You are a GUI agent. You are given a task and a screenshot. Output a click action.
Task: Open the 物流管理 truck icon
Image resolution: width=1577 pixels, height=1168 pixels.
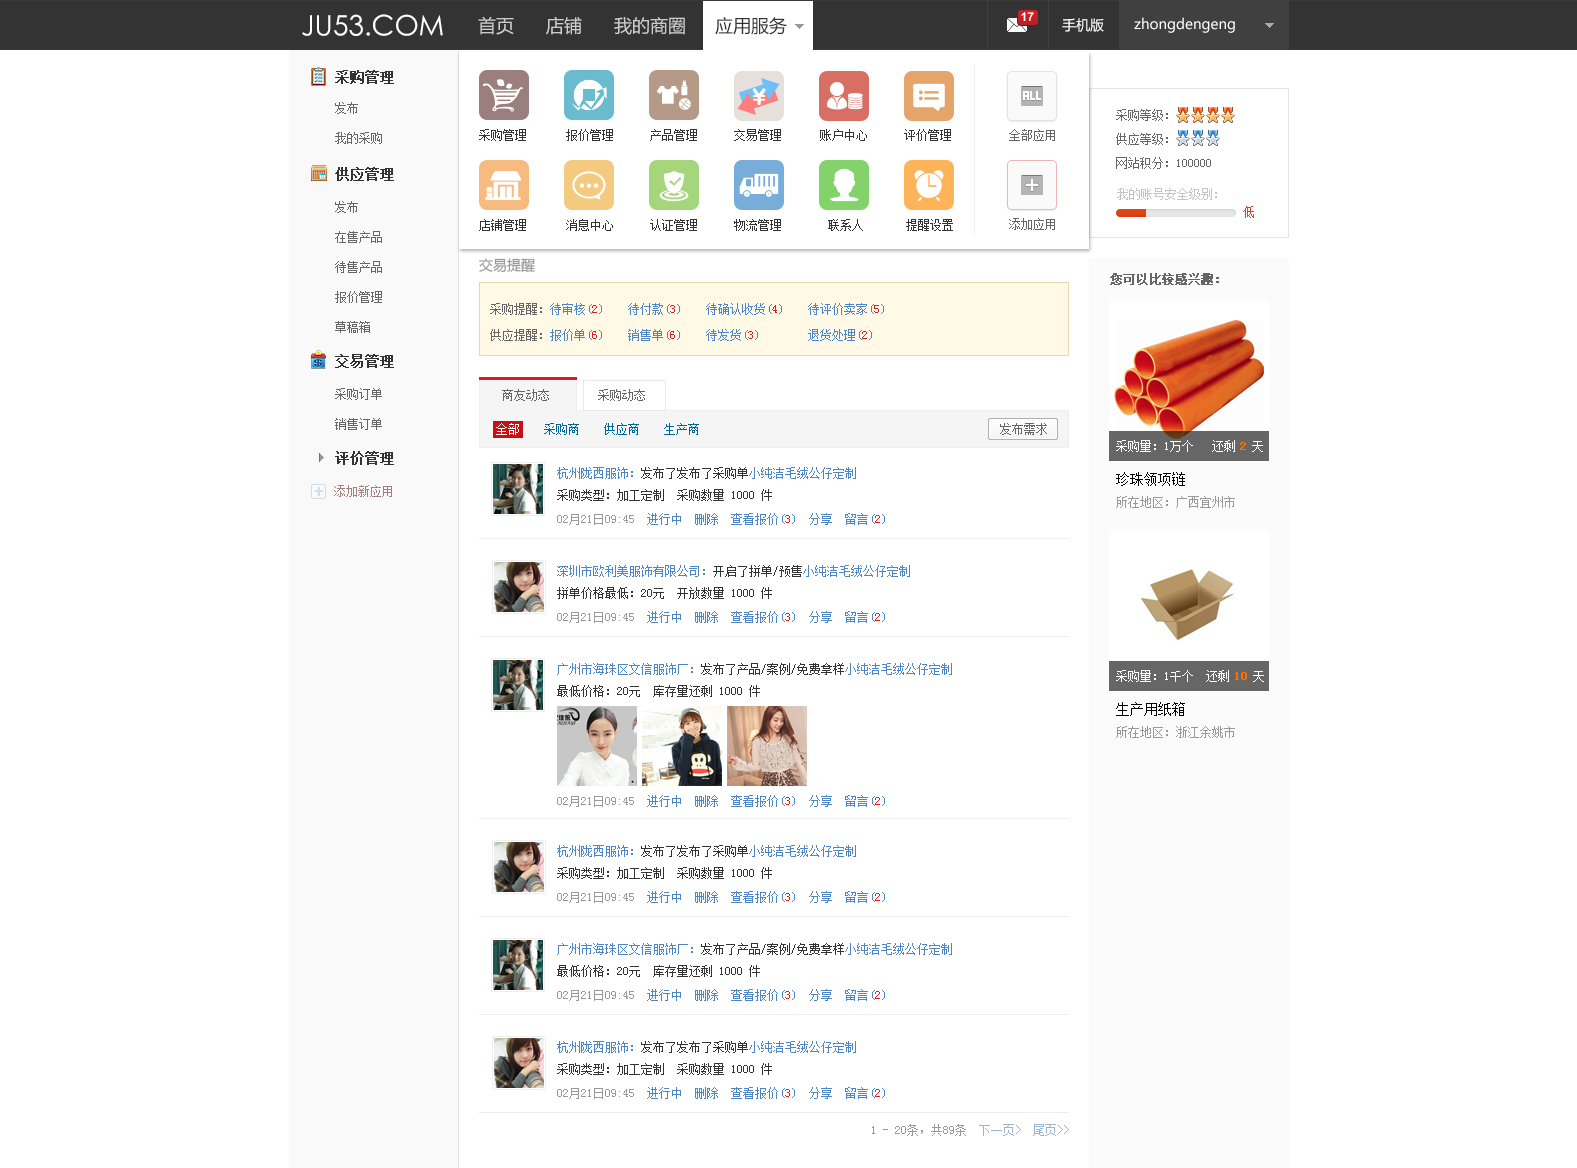(x=758, y=186)
